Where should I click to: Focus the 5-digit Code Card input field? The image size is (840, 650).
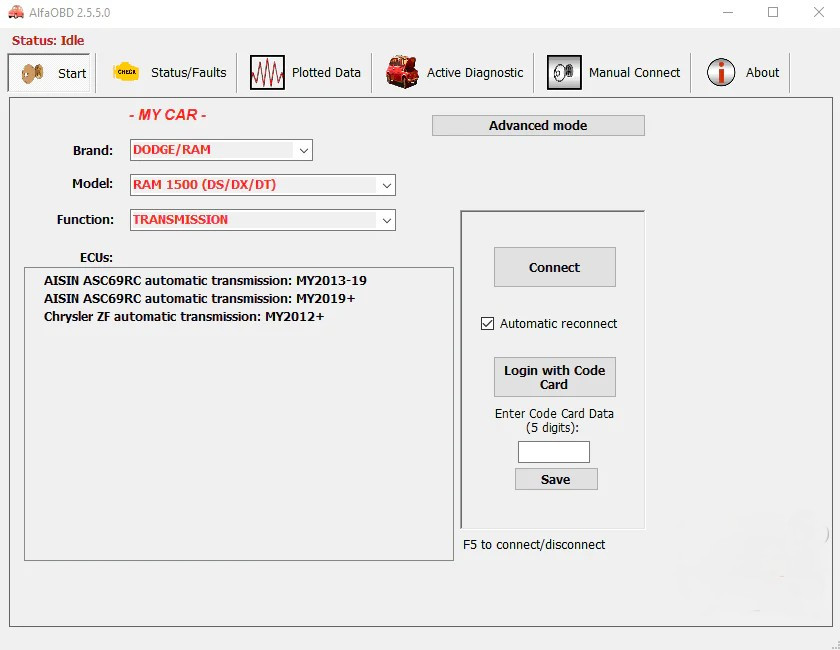[x=554, y=452]
